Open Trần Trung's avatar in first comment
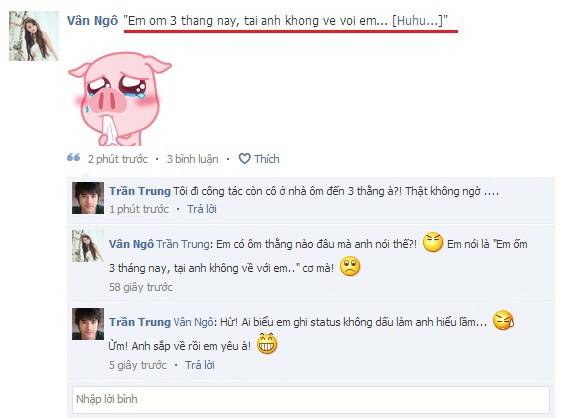 [x=88, y=198]
